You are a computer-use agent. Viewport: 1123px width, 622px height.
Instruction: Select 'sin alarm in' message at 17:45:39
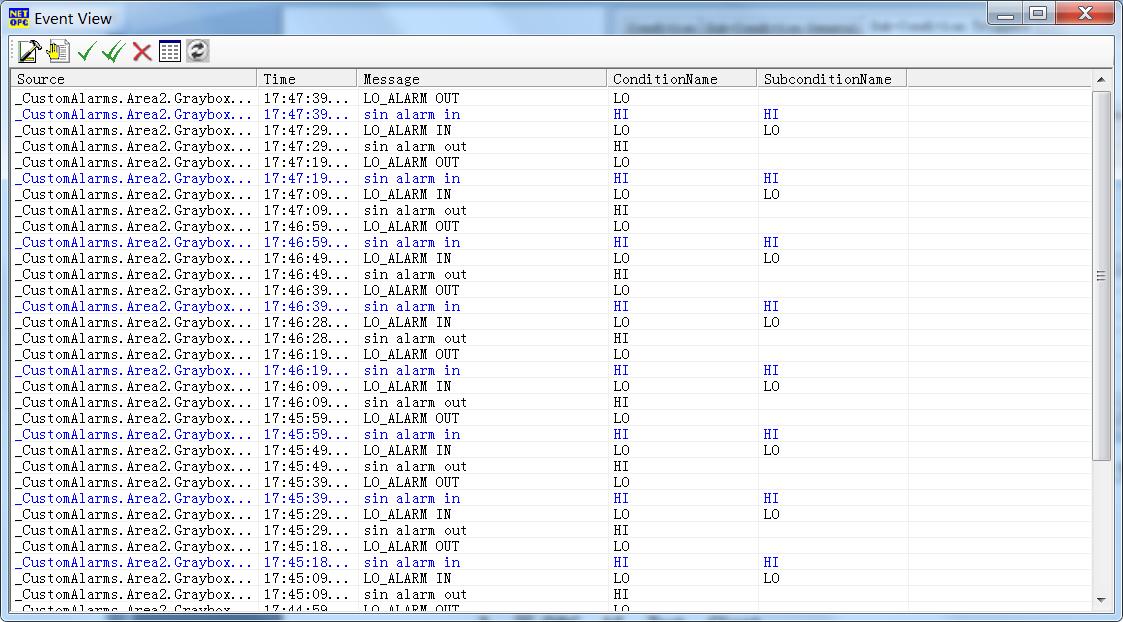point(412,499)
